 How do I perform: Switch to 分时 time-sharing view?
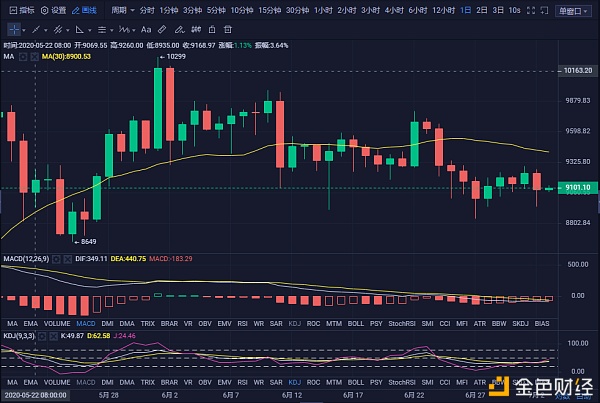(147, 10)
